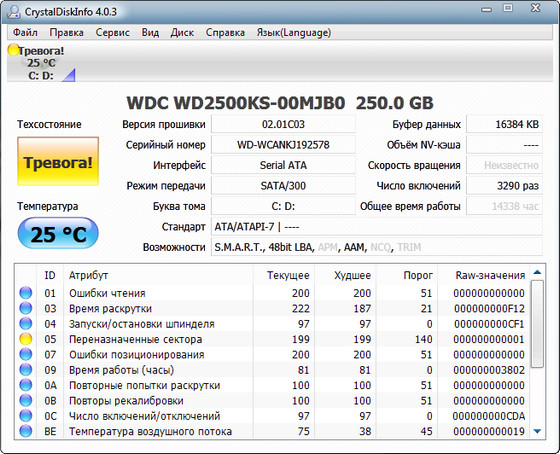Open the Диск menu

(x=182, y=33)
